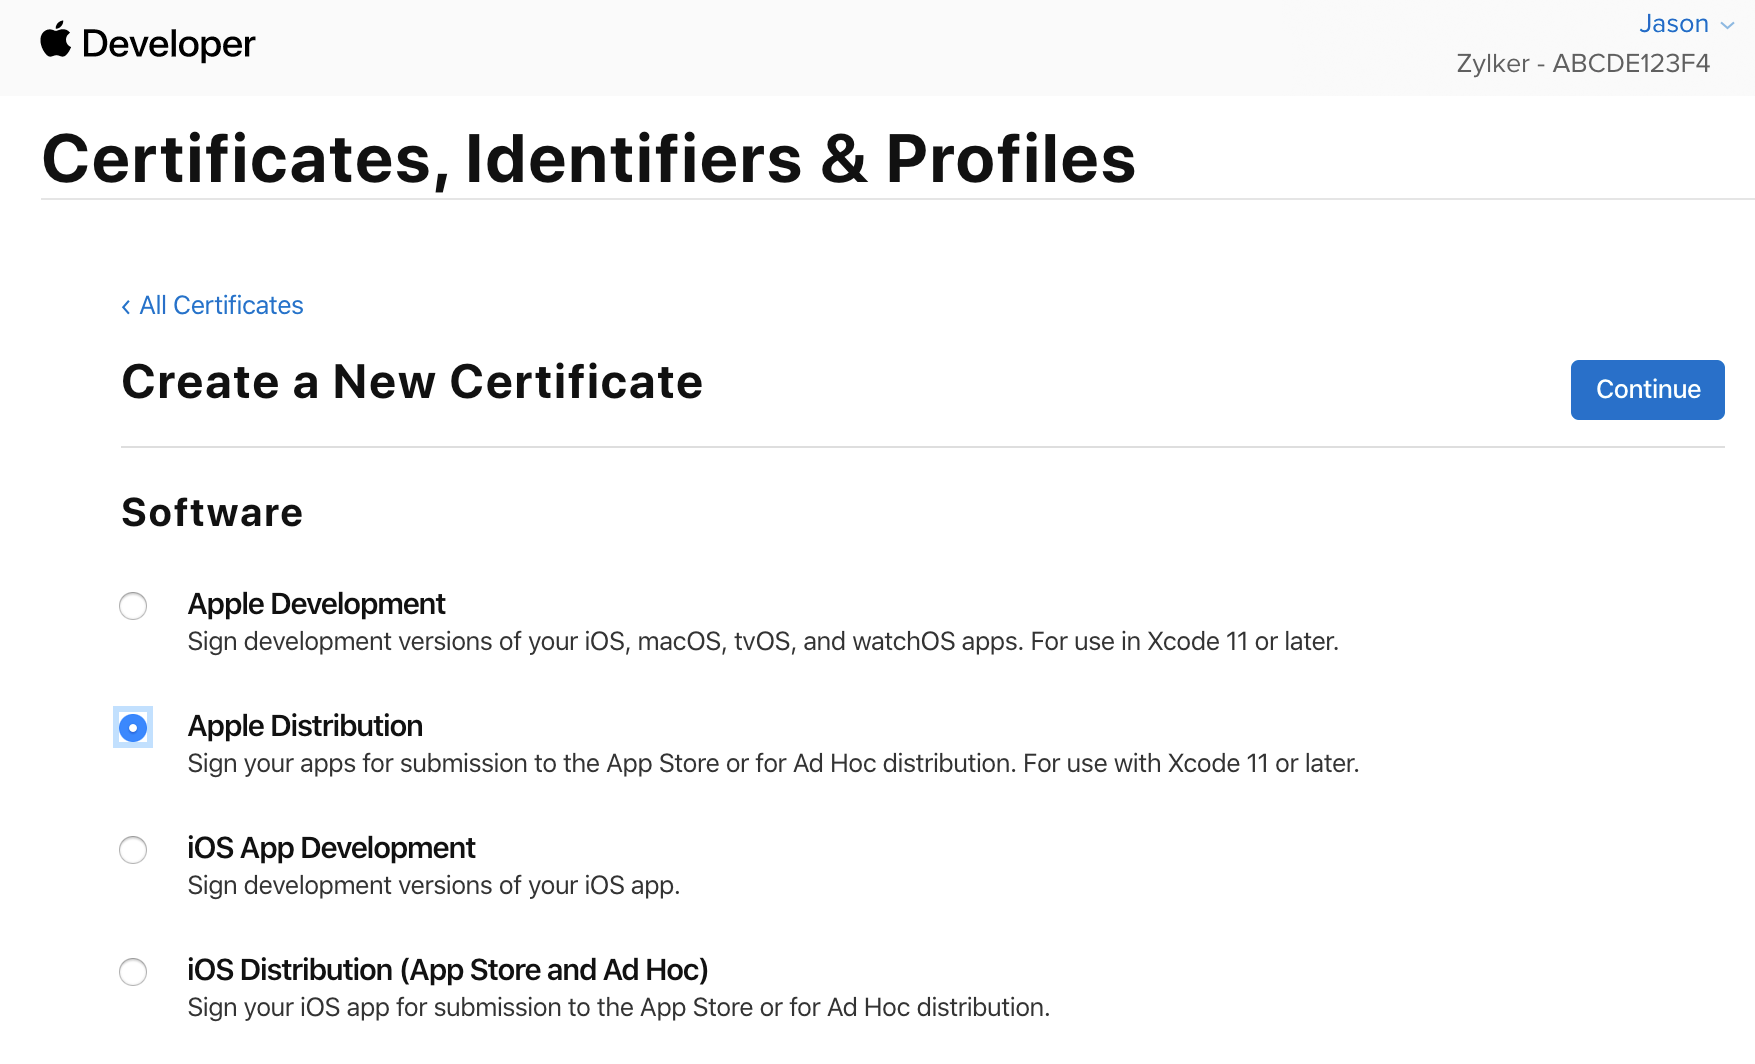
Task: Click the selected Apple Distribution radio button
Action: (x=132, y=728)
